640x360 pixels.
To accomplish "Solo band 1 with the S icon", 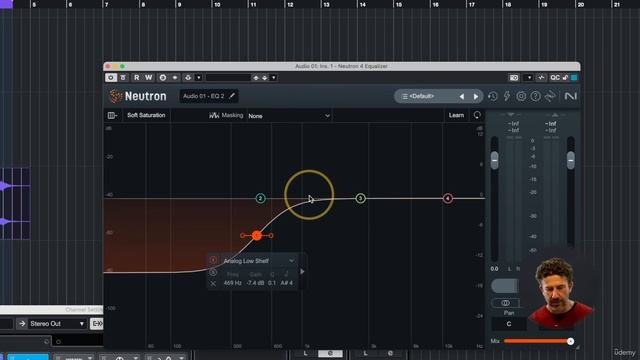I will 213,272.
